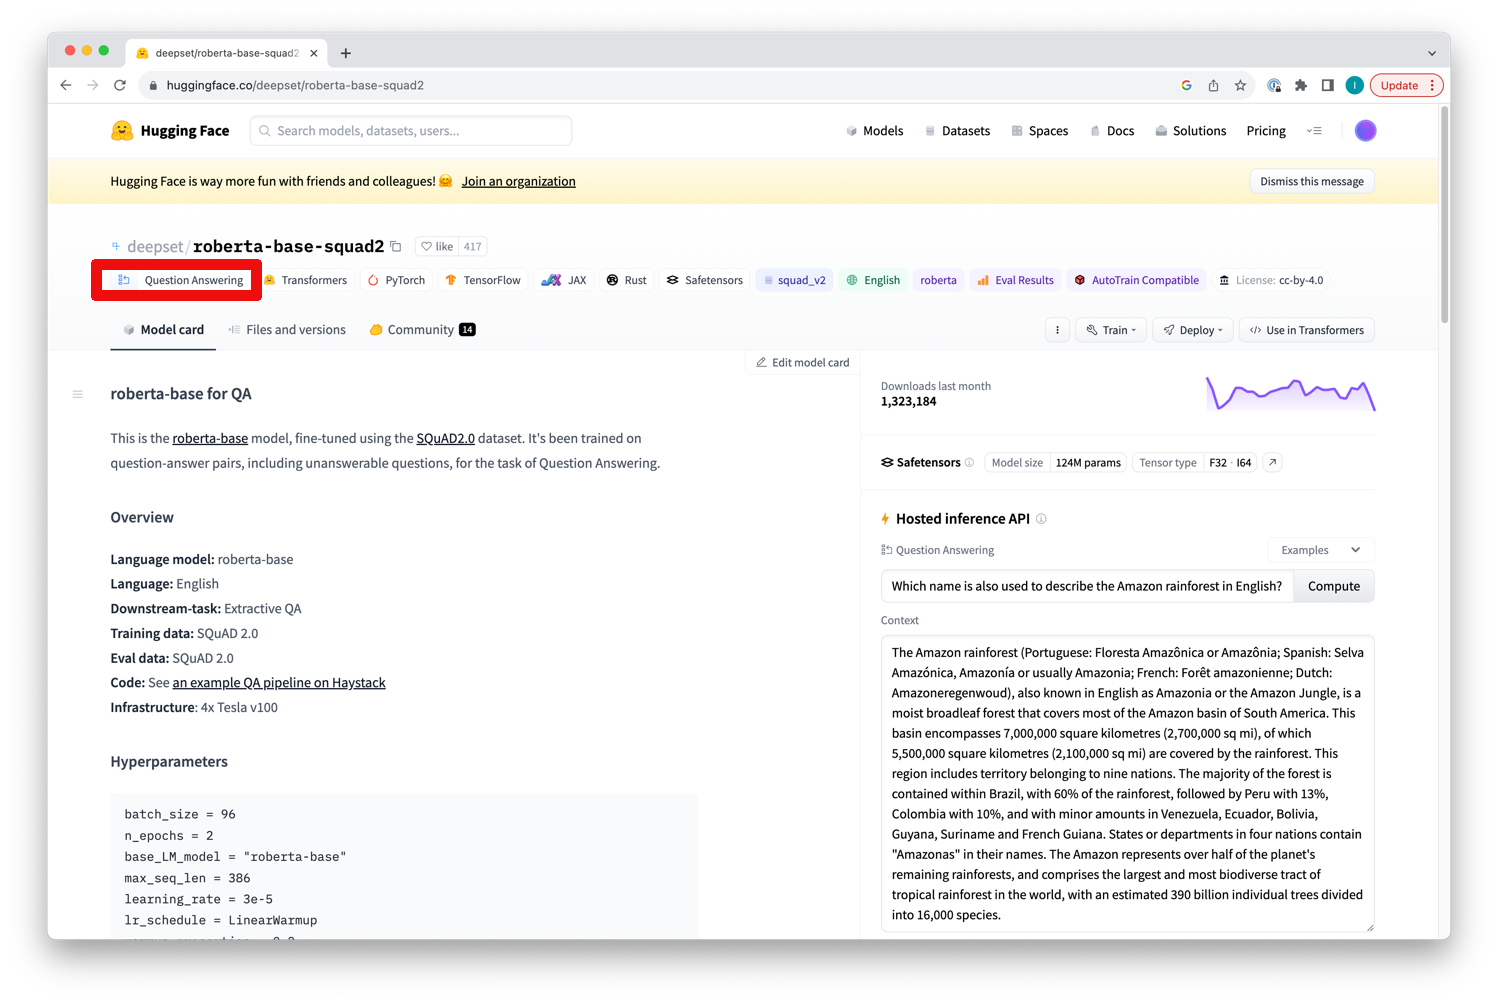
Task: Switch to the Files and versions tab
Action: pos(287,330)
